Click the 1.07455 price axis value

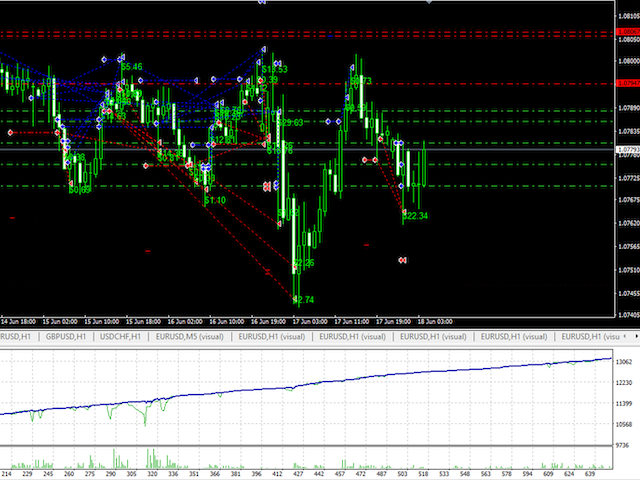pos(629,293)
